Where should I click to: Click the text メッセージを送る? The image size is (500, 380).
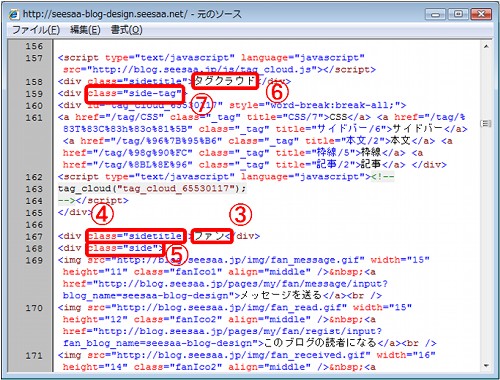click(x=281, y=295)
